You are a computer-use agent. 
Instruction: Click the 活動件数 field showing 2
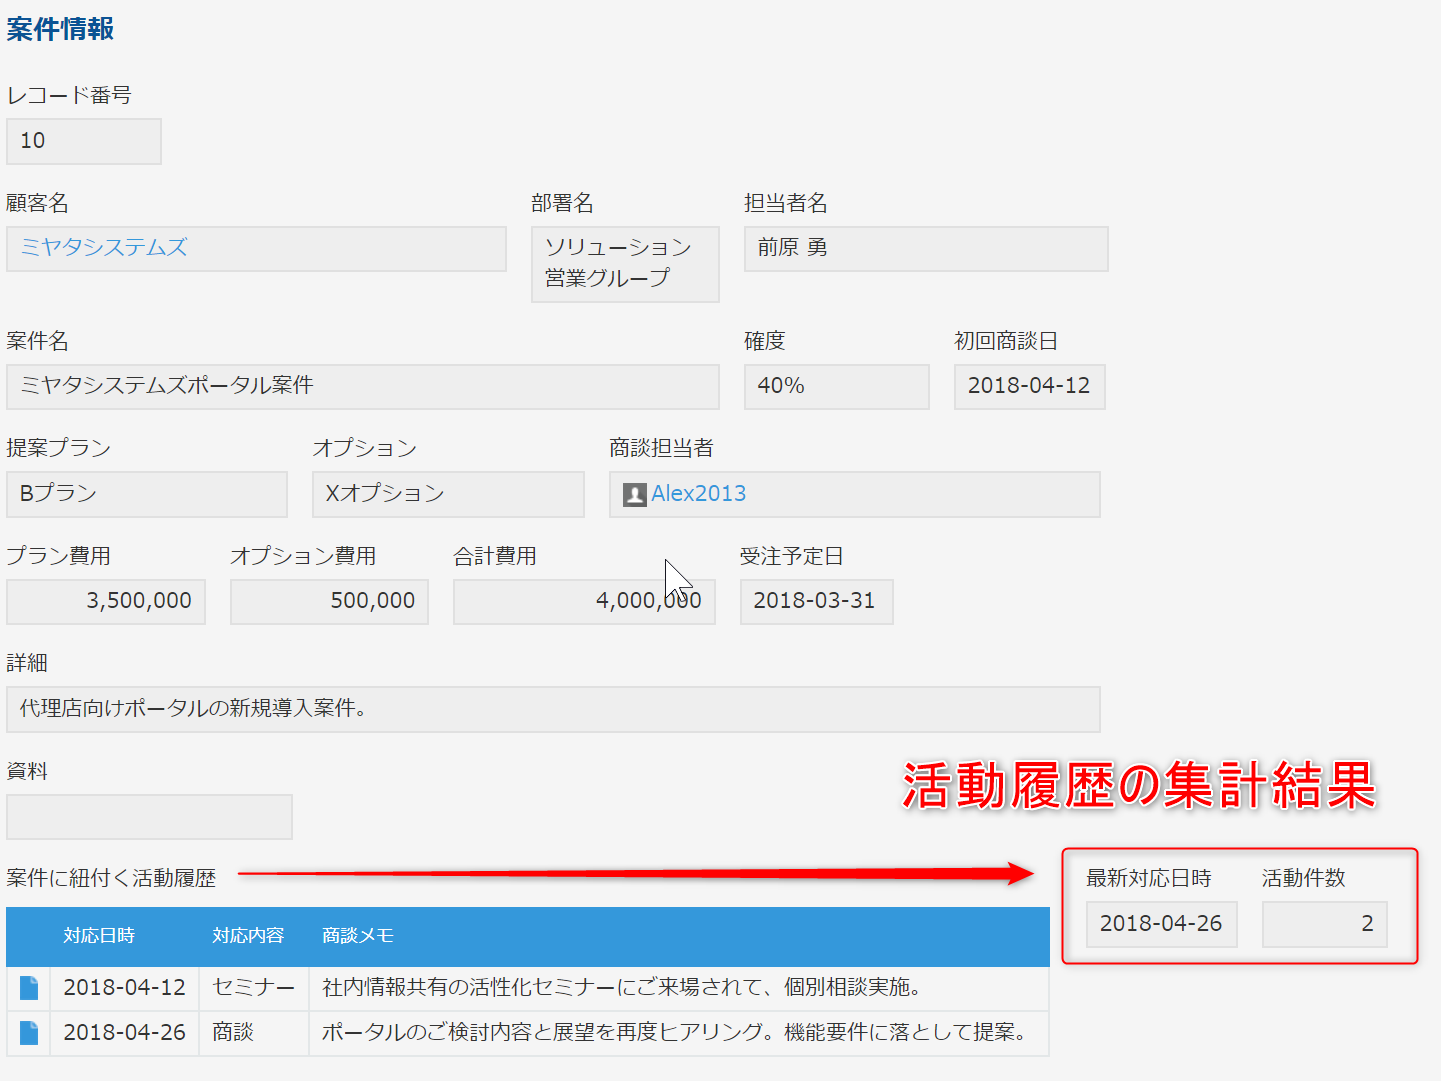(x=1324, y=924)
